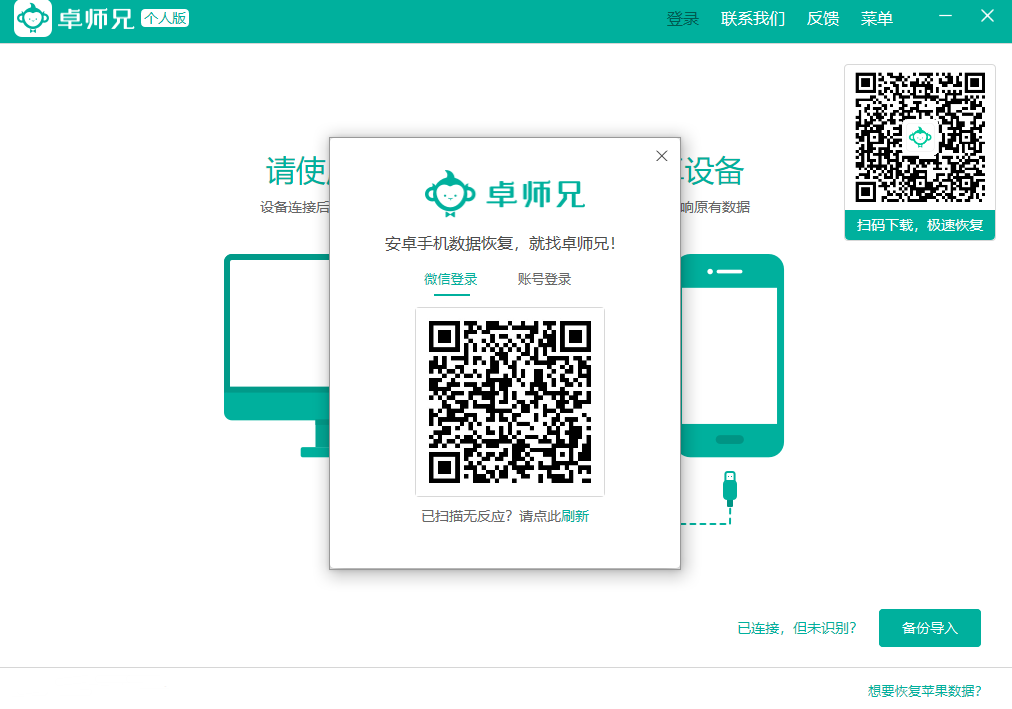Open the 菜单 menu in the top bar
1012x709 pixels.
tap(877, 19)
